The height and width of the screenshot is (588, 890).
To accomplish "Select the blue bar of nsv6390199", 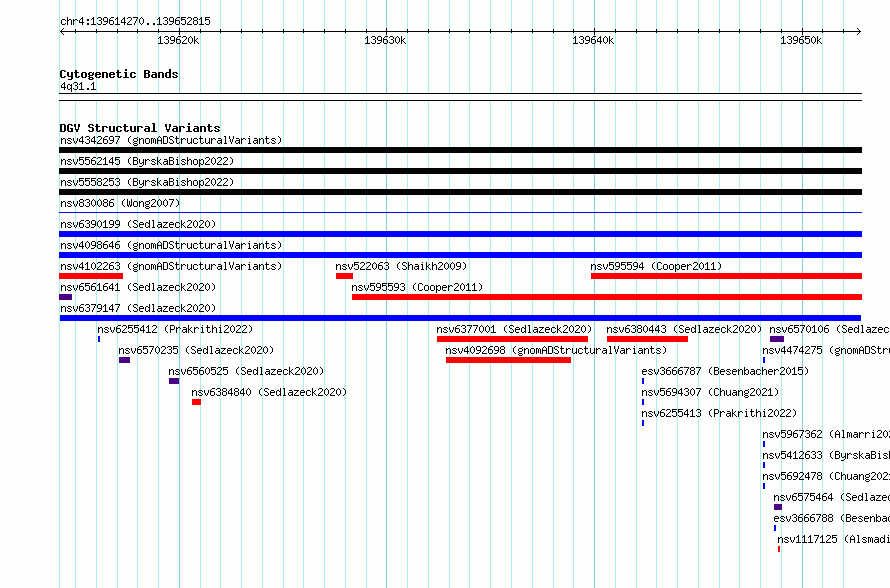I will point(460,234).
